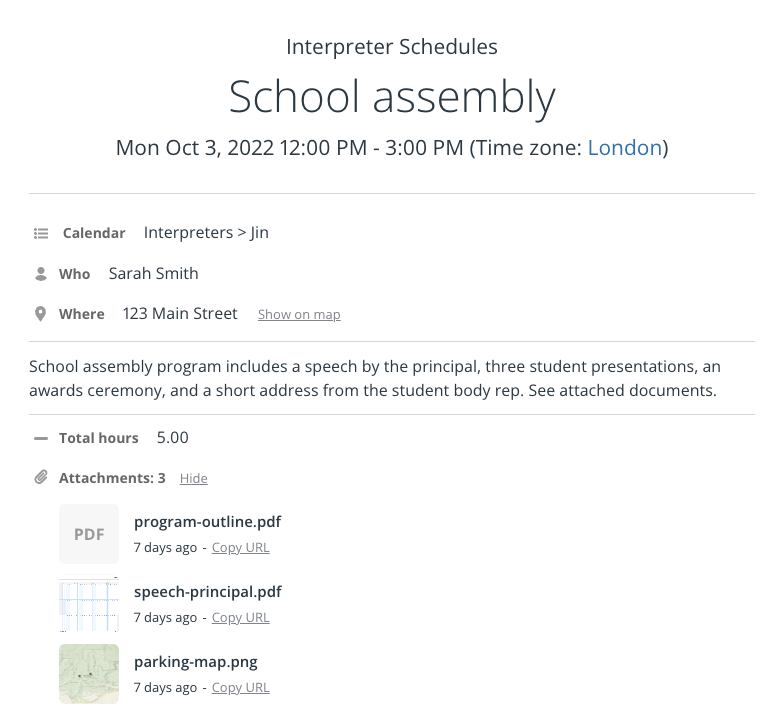Copy URL for parking-map.png
The height and width of the screenshot is (709, 774).
point(240,688)
